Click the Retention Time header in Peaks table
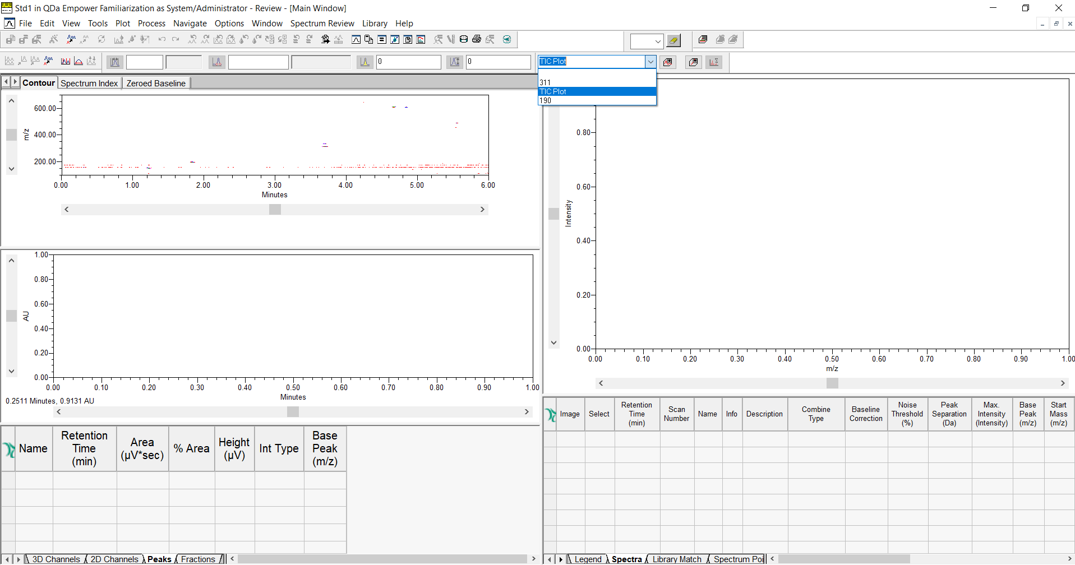Image resolution: width=1075 pixels, height=565 pixels. tap(84, 448)
